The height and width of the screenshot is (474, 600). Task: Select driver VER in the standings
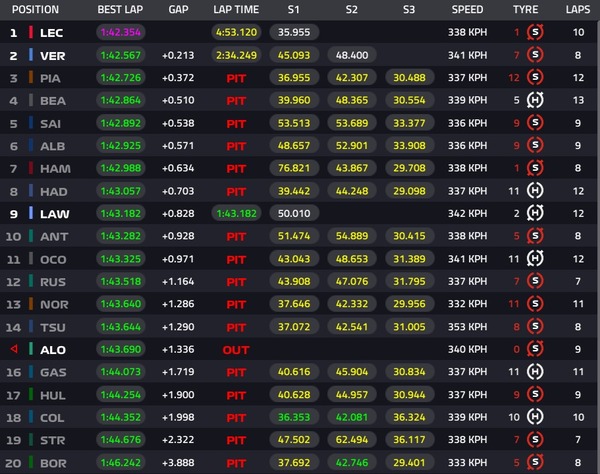pyautogui.click(x=53, y=56)
